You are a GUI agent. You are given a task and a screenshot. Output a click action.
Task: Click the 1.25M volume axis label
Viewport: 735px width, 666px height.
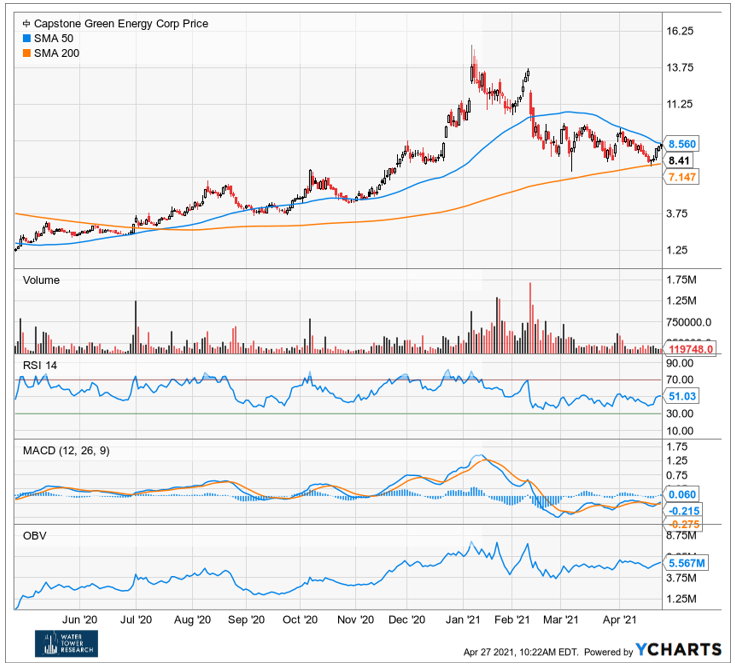[x=682, y=300]
